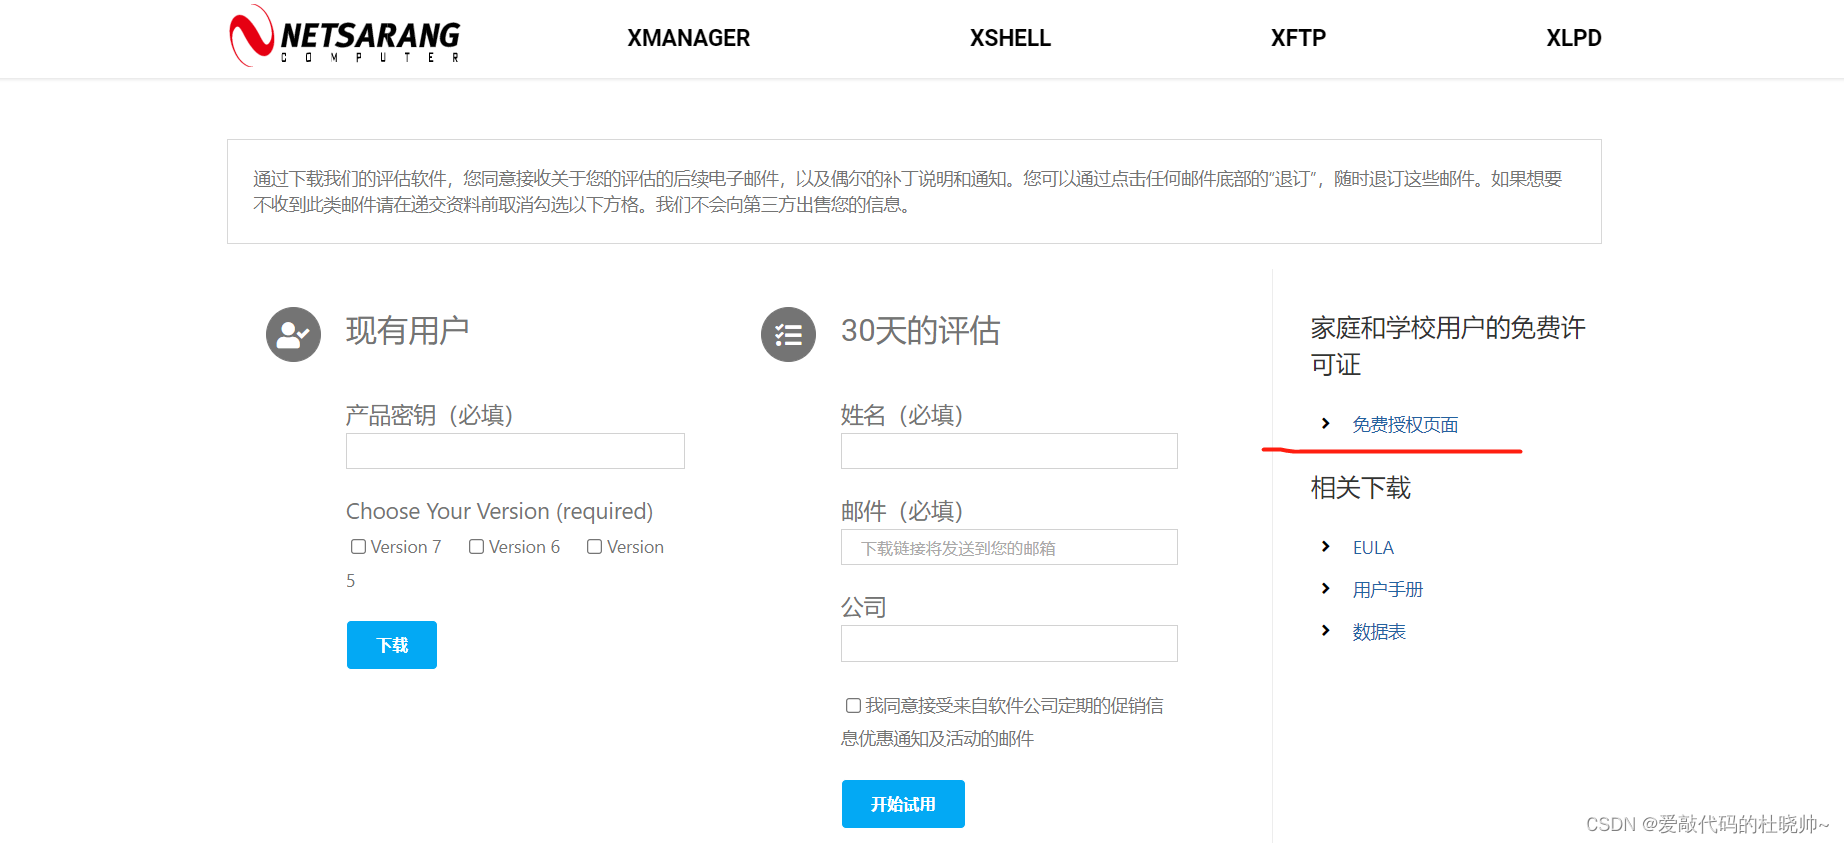Image resolution: width=1844 pixels, height=843 pixels.
Task: Check the Version 7 checkbox
Action: coord(358,547)
